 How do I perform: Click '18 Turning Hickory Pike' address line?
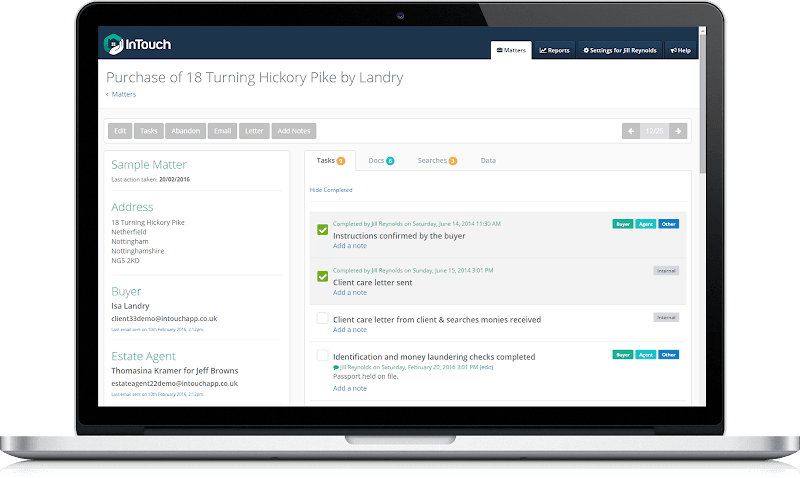pyautogui.click(x=148, y=222)
